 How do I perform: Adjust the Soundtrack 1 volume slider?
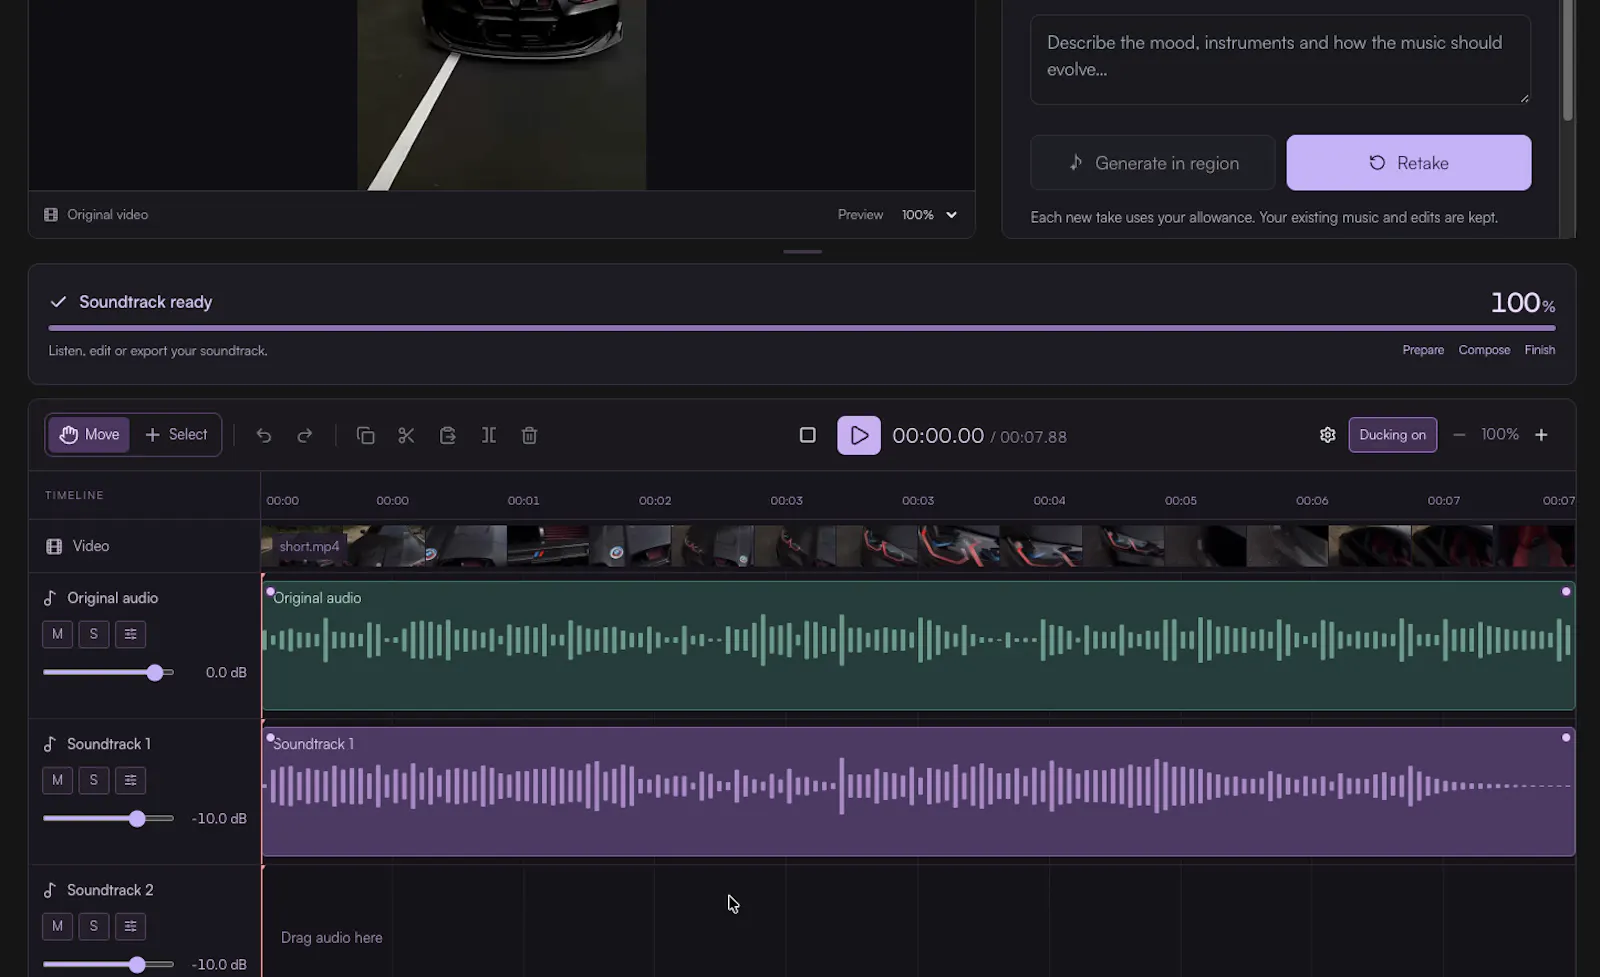[x=108, y=819]
